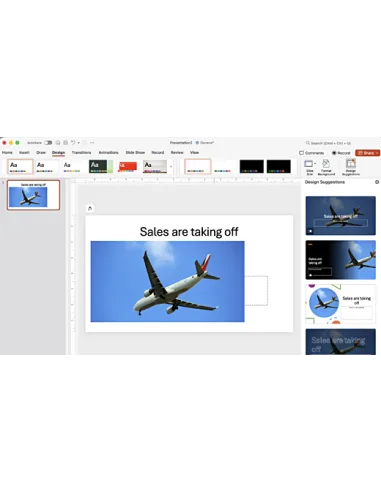Screen dimensions: 381x492
Task: Select the second black color variant
Action: 279,166
